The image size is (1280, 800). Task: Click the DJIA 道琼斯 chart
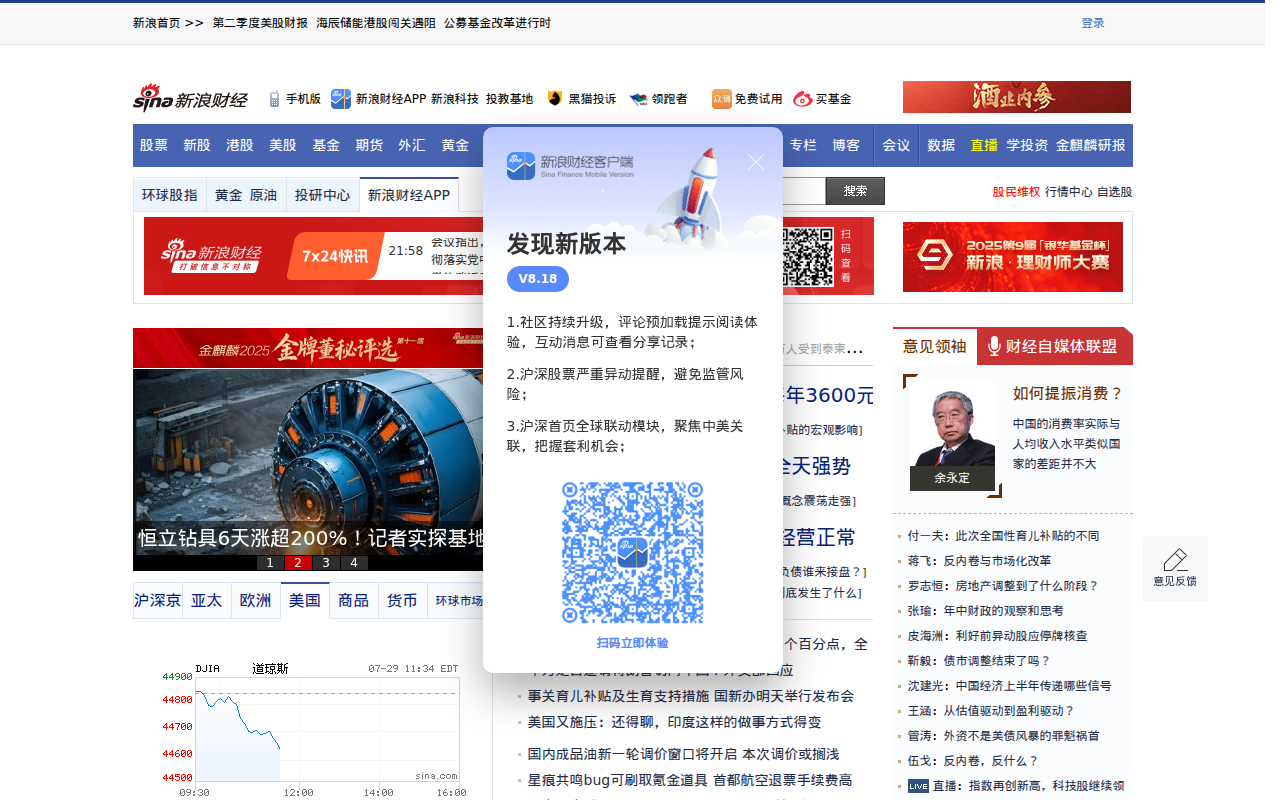pyautogui.click(x=310, y=728)
